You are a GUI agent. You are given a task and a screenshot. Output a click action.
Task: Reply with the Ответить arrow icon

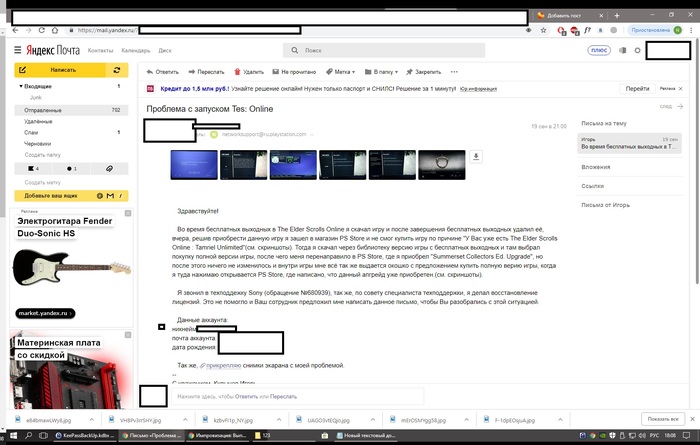pos(150,72)
